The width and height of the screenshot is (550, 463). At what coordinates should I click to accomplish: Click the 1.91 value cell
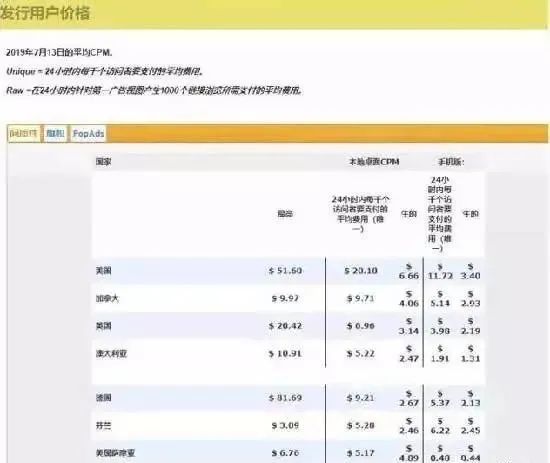[x=440, y=354]
